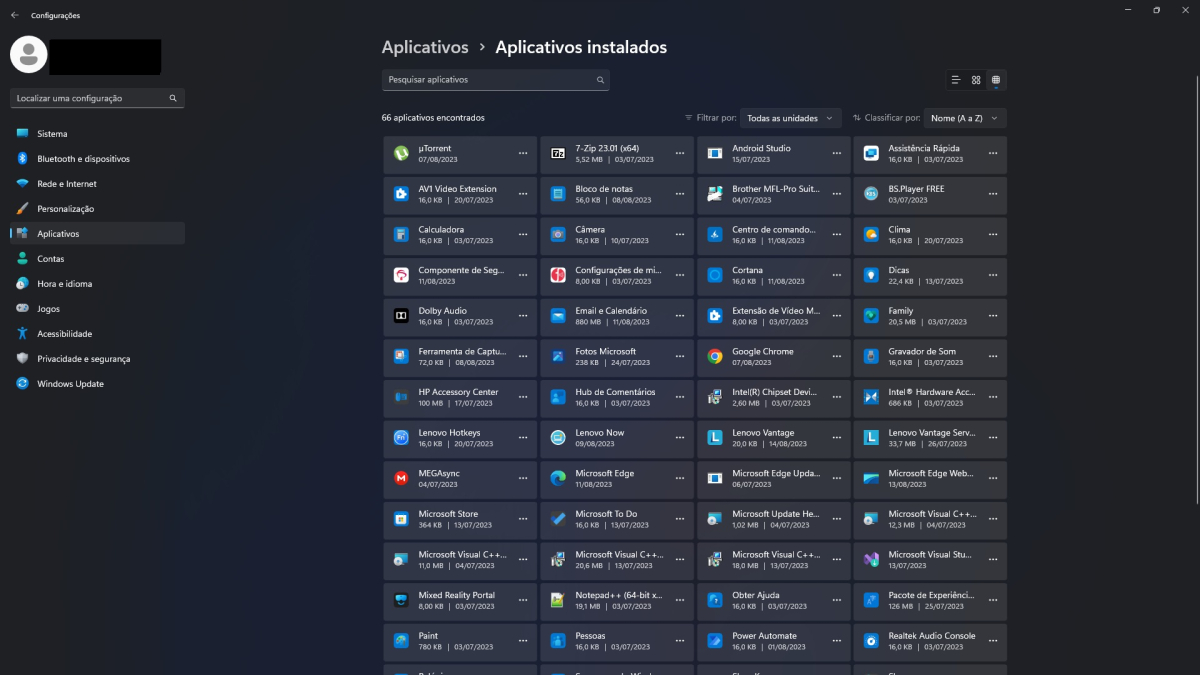Click the Google Chrome app icon

(715, 356)
